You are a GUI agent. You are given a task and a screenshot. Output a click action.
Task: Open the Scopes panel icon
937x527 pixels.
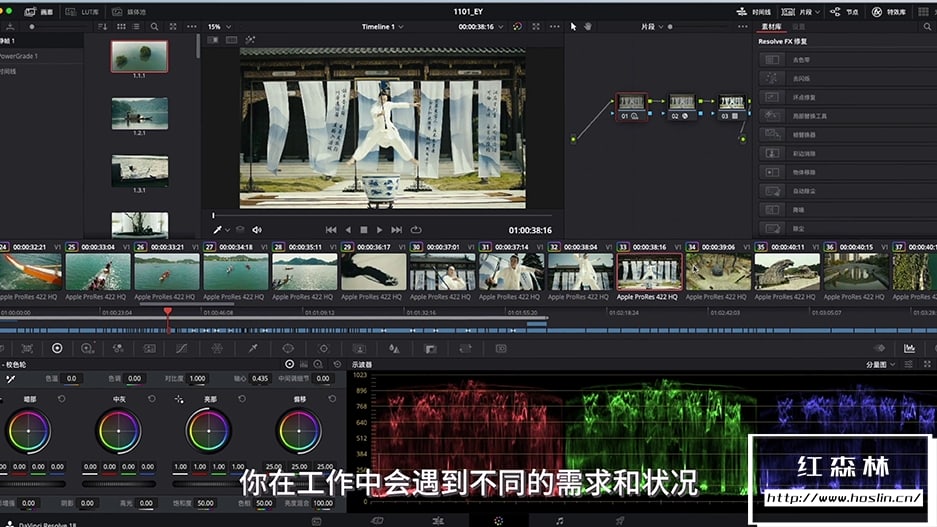(x=909, y=348)
